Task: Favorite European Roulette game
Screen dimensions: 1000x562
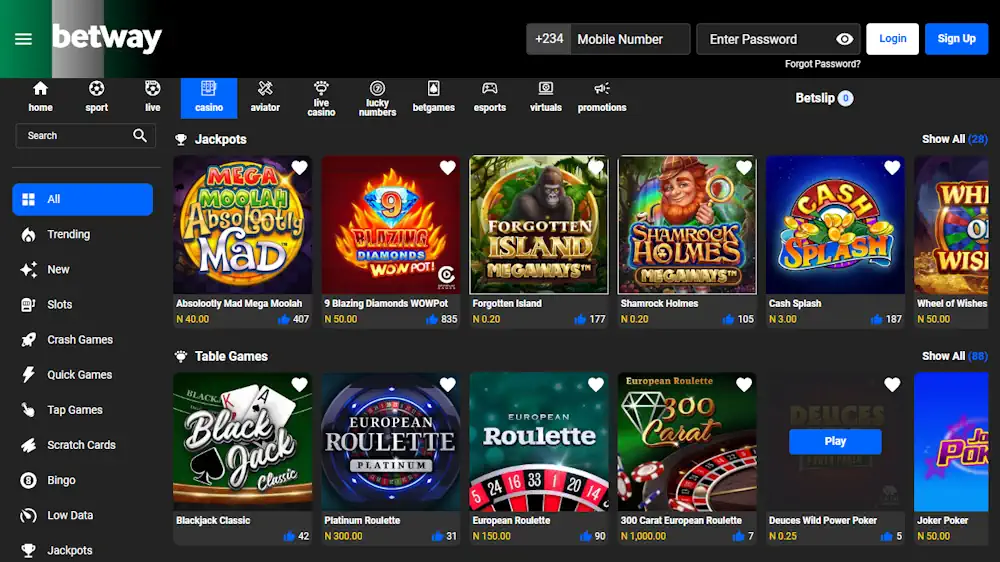Action: [x=596, y=384]
